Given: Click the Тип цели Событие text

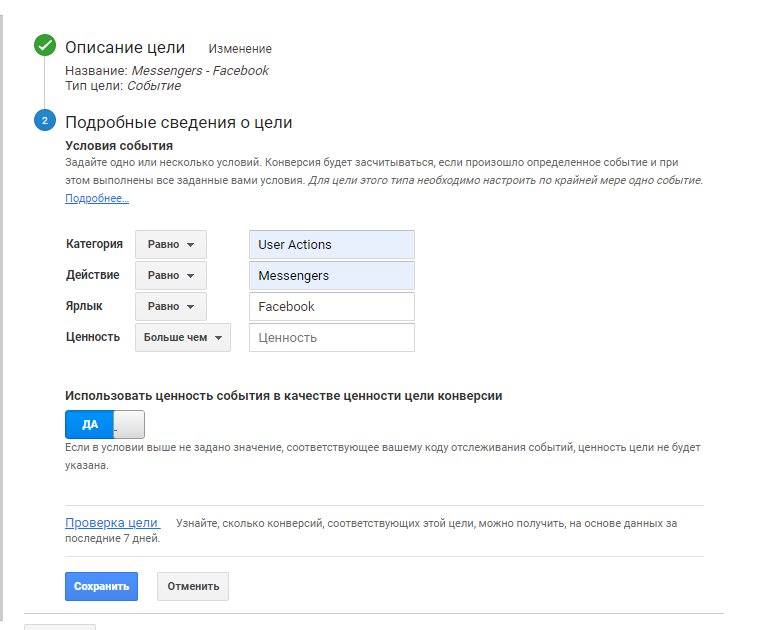Looking at the screenshot, I should point(153,85).
